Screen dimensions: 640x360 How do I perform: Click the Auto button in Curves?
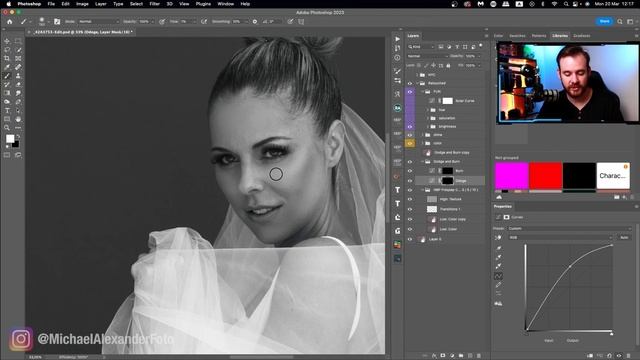click(x=624, y=238)
